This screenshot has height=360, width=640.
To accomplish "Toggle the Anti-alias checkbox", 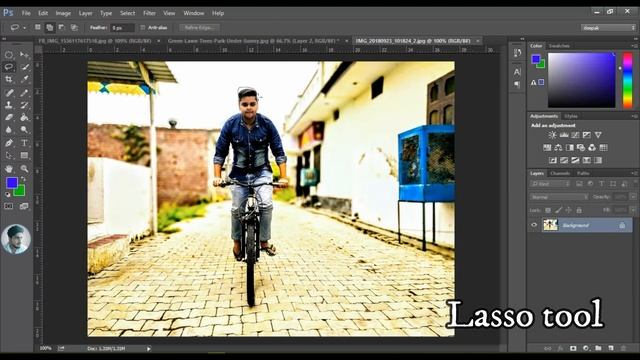I will tap(142, 28).
